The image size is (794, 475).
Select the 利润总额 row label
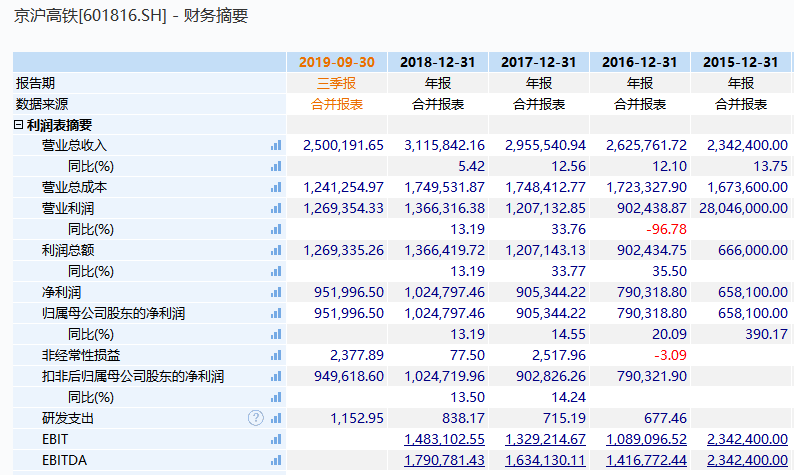click(68, 251)
